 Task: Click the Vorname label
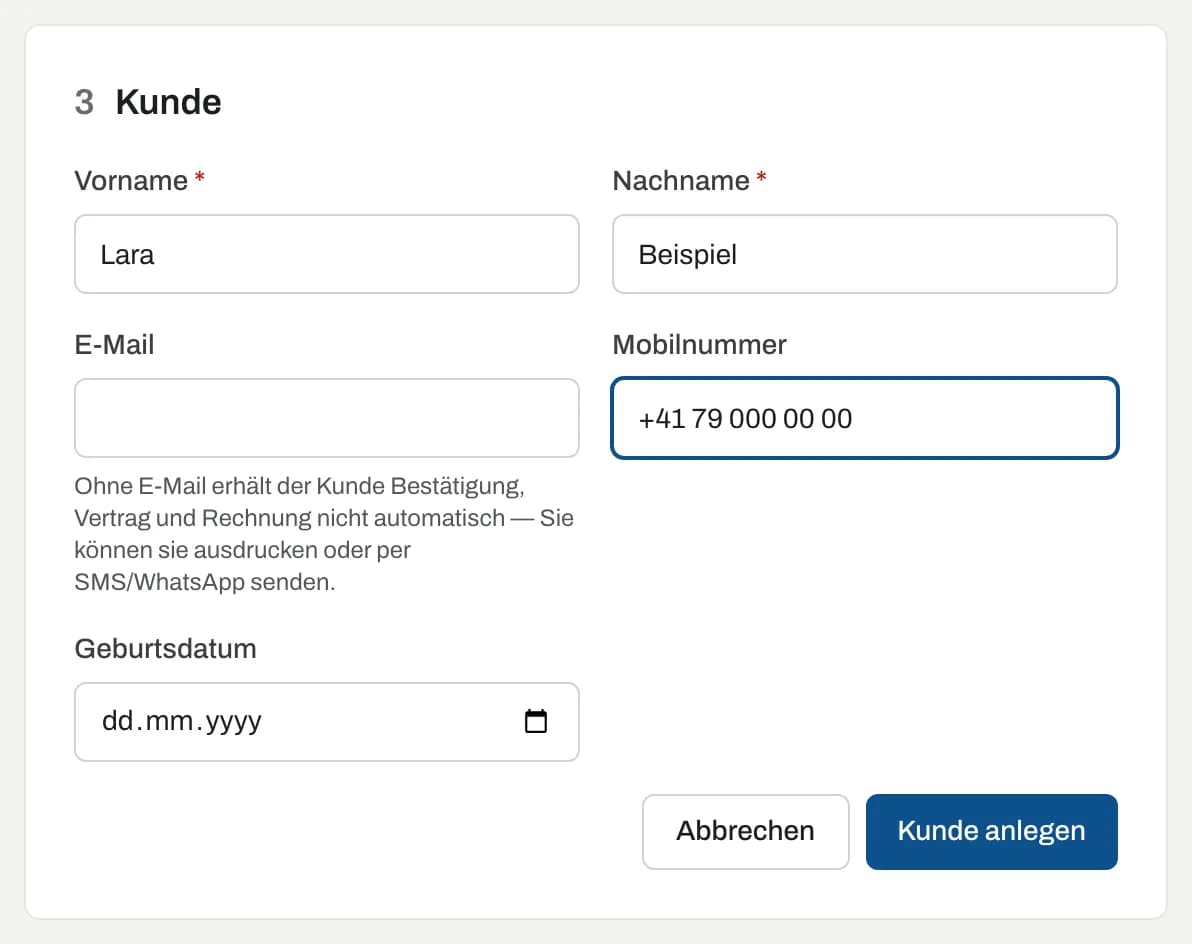click(x=131, y=181)
